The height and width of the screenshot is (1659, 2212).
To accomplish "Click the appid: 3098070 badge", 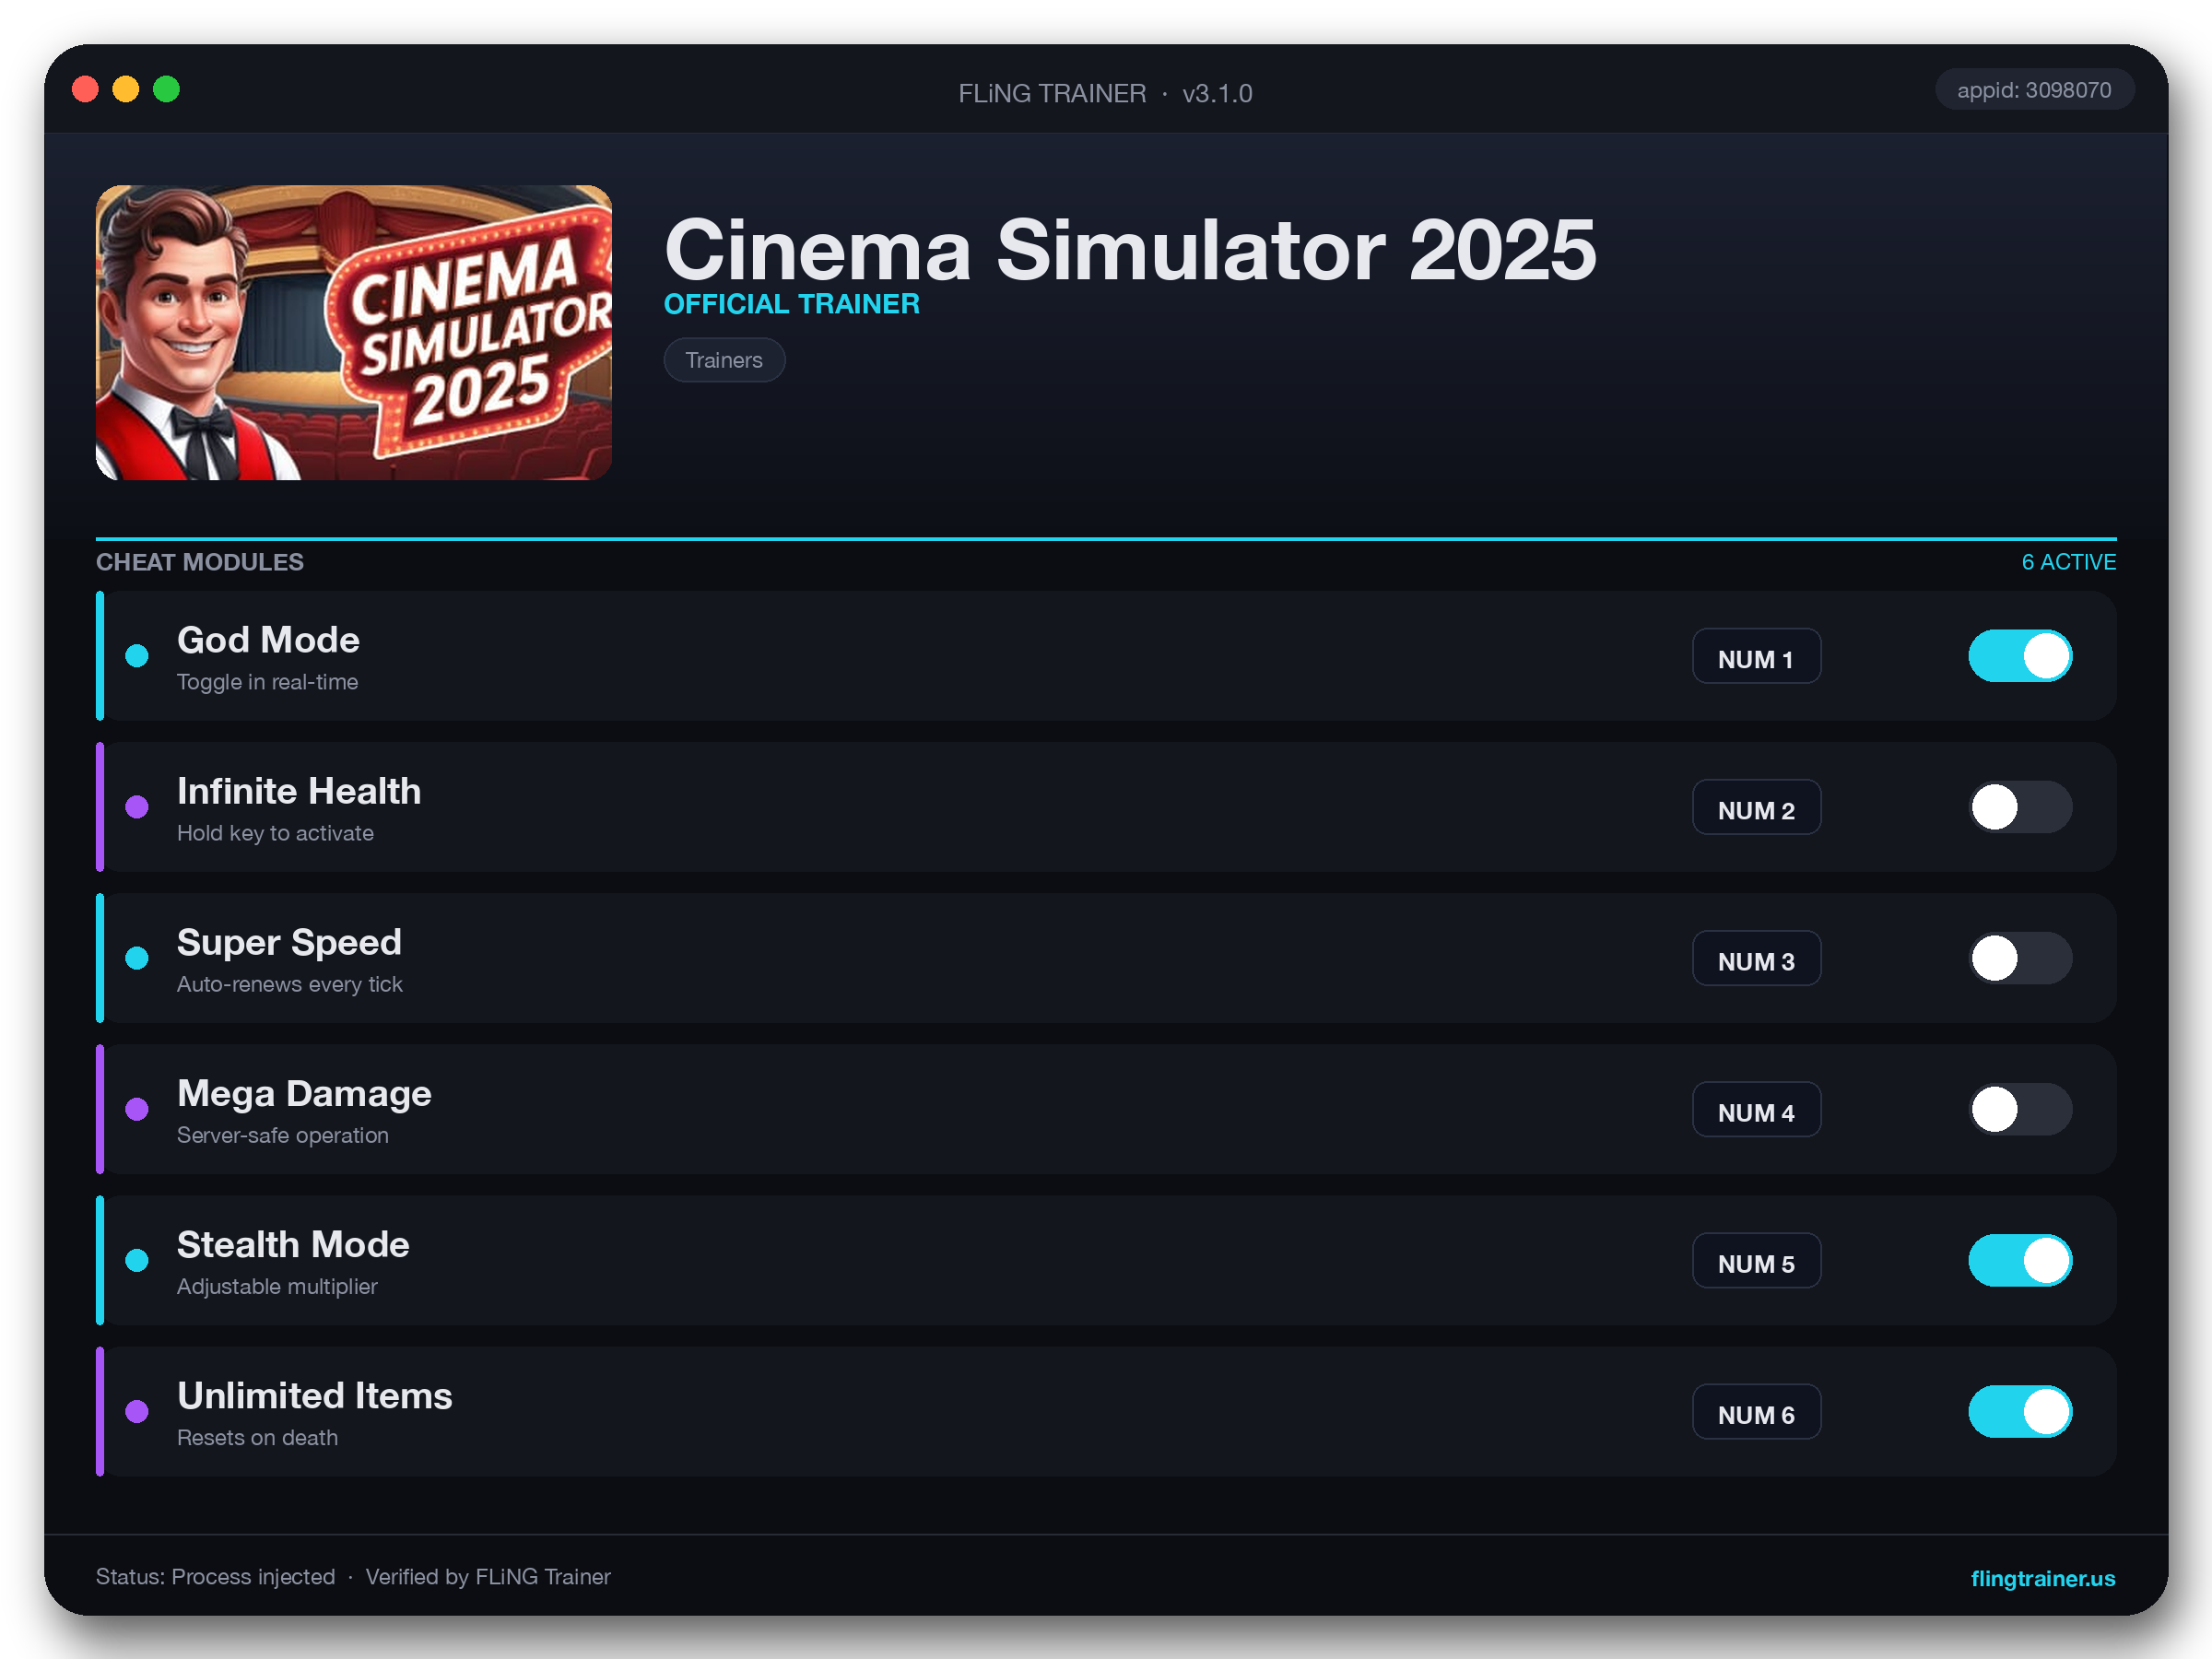I will [x=2034, y=90].
